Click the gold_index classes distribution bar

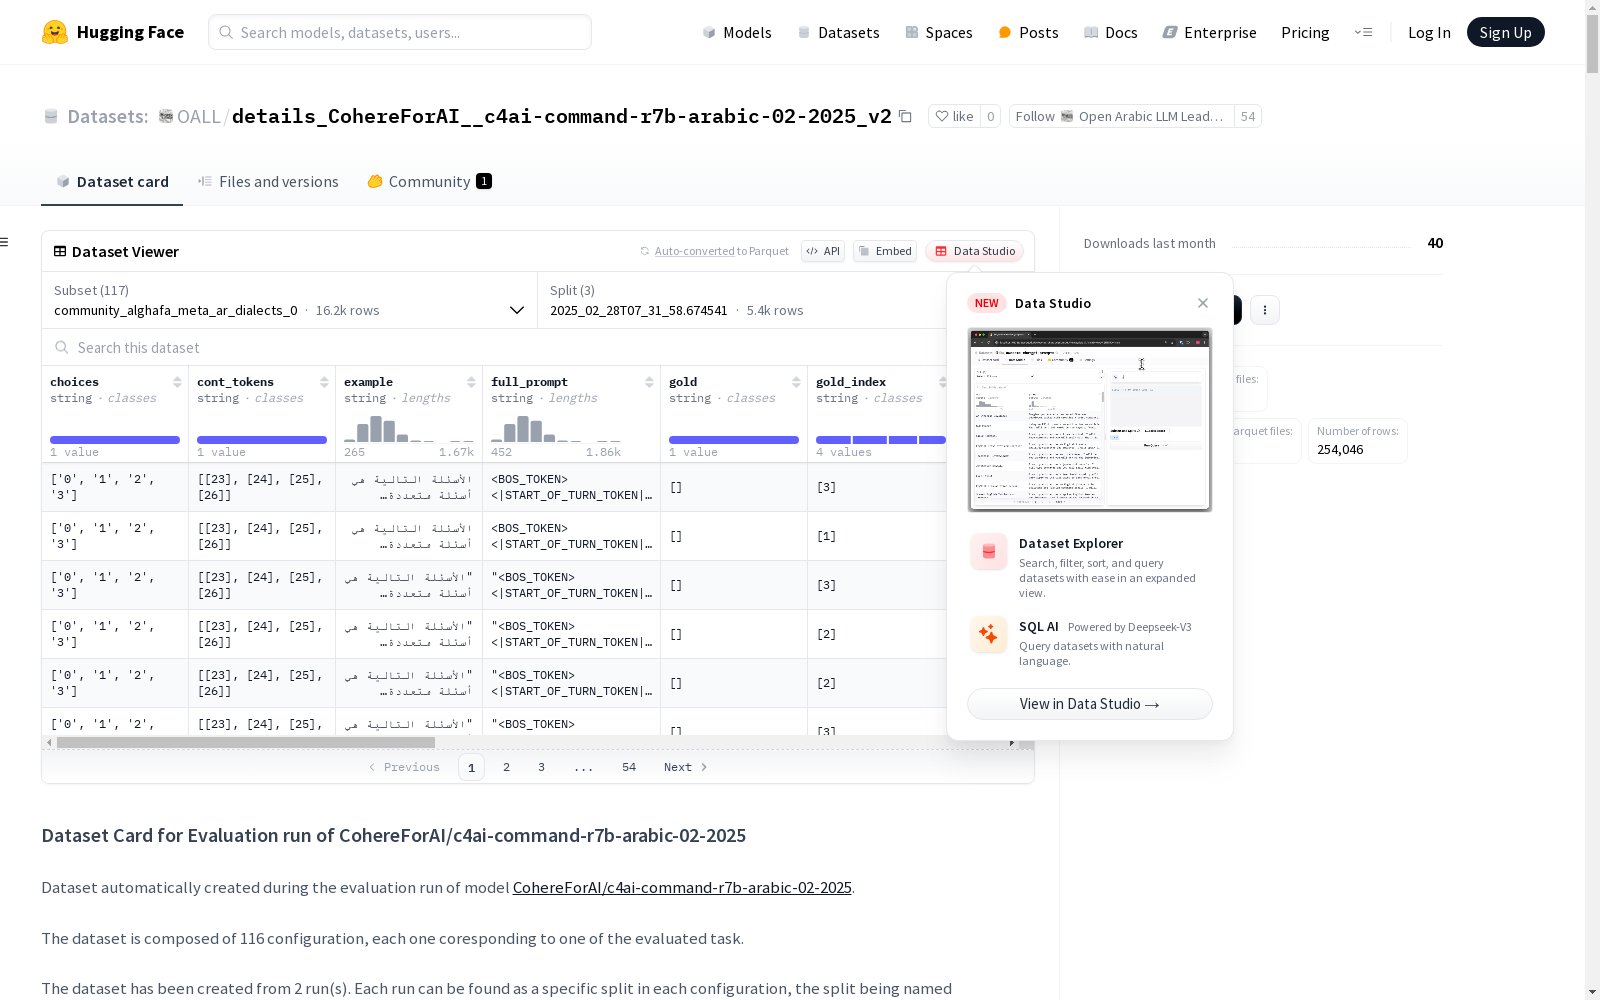tap(881, 440)
